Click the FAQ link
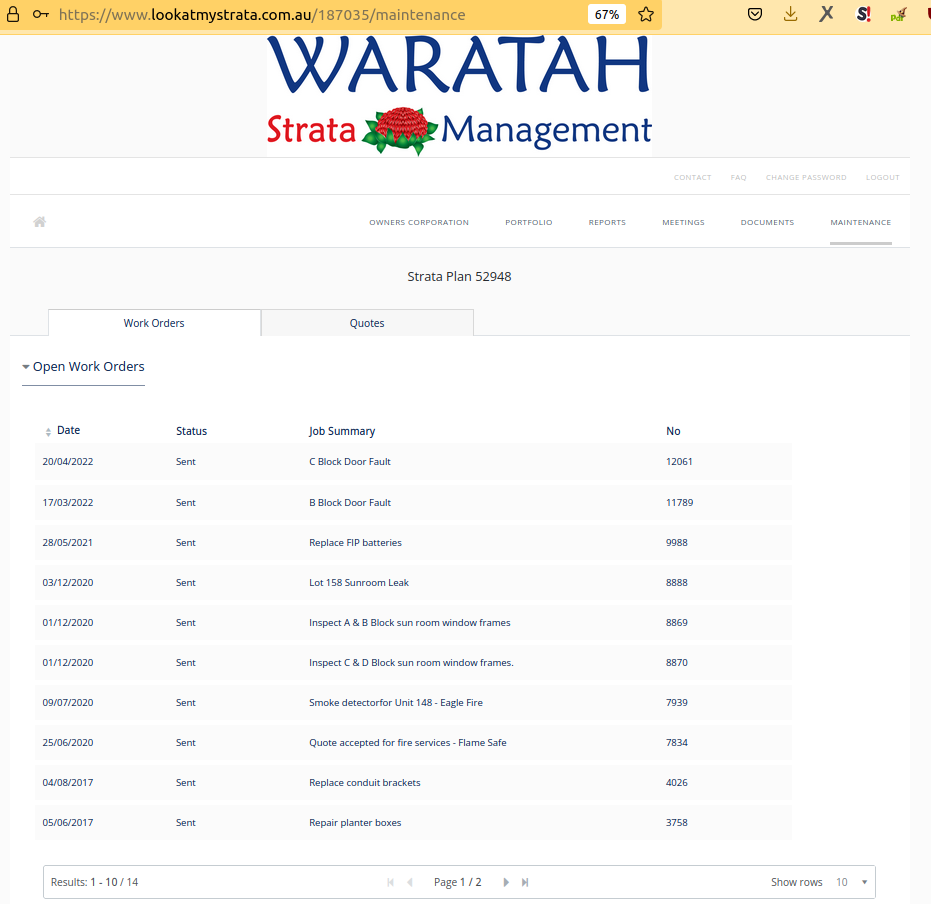 [738, 177]
